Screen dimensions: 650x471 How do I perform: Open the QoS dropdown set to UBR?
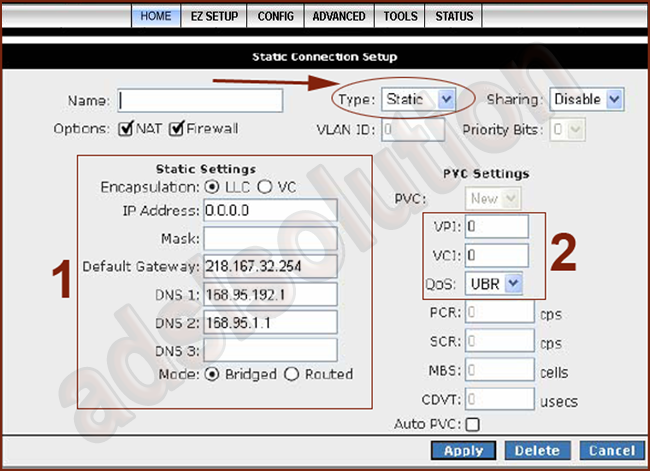[x=495, y=285]
